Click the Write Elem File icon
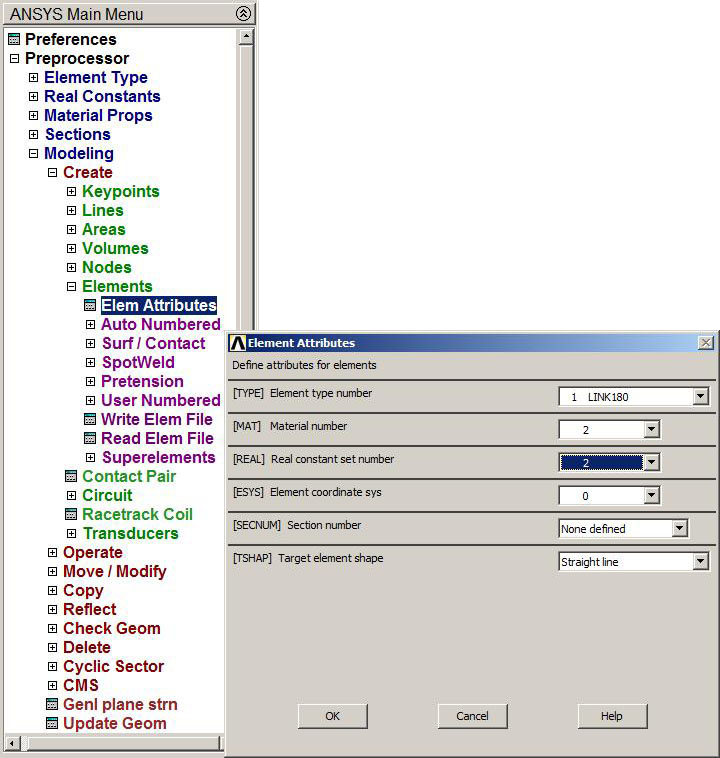The image size is (720, 758). tap(90, 420)
